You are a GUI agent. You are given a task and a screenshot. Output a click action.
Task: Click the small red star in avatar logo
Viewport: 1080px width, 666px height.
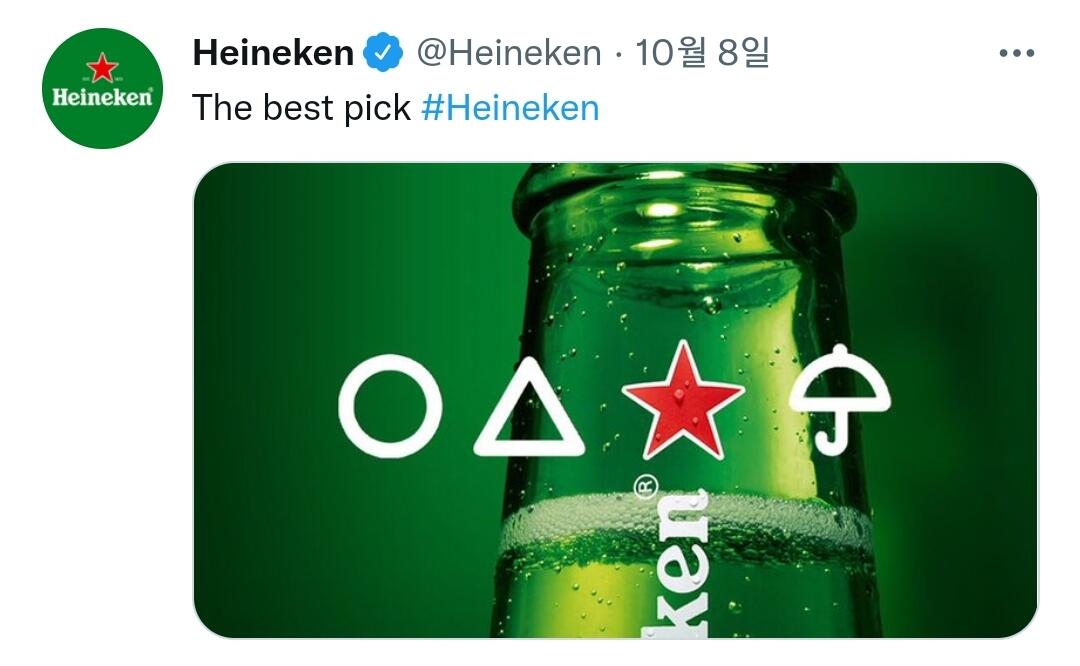click(x=102, y=68)
